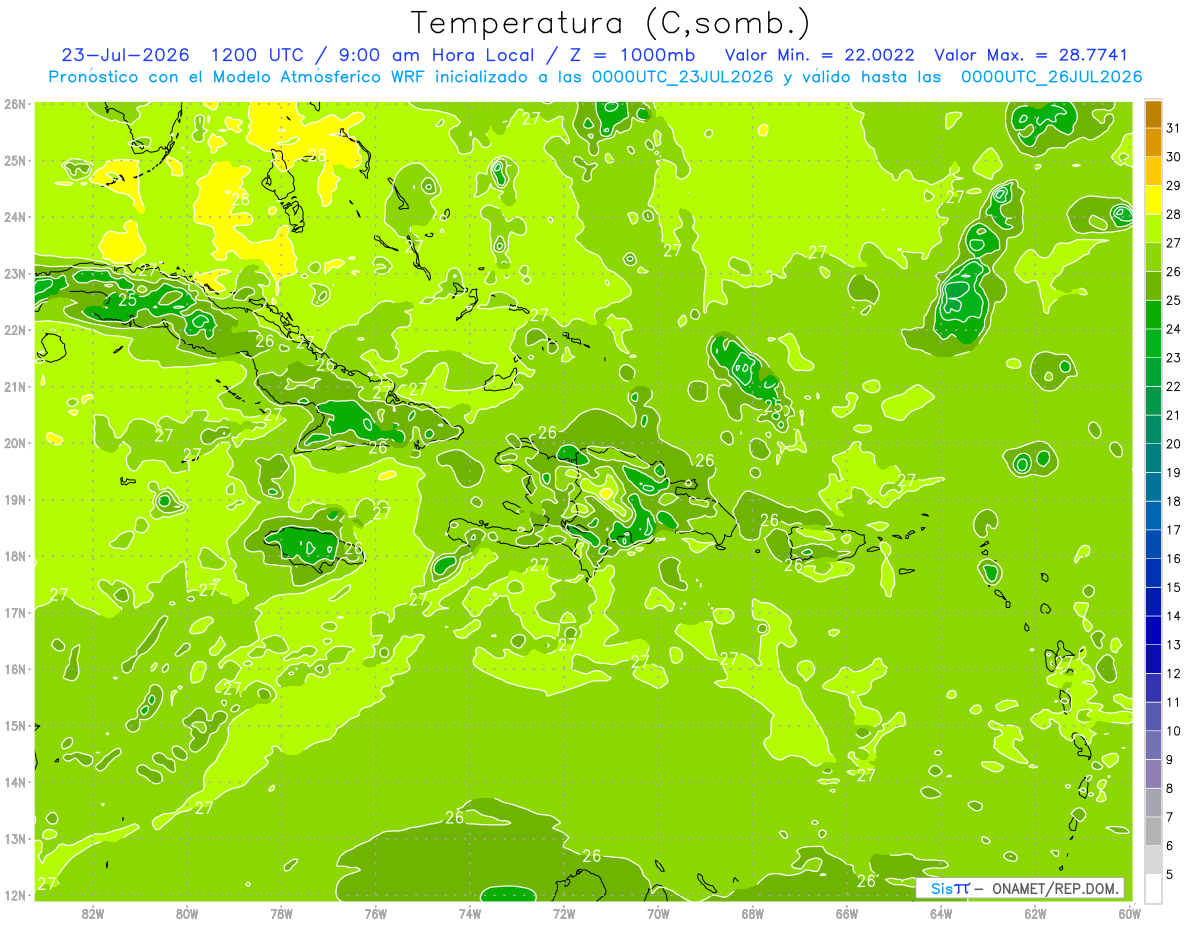Click the '26N' latitude axis label
The width and height of the screenshot is (1200, 927).
click(x=14, y=104)
